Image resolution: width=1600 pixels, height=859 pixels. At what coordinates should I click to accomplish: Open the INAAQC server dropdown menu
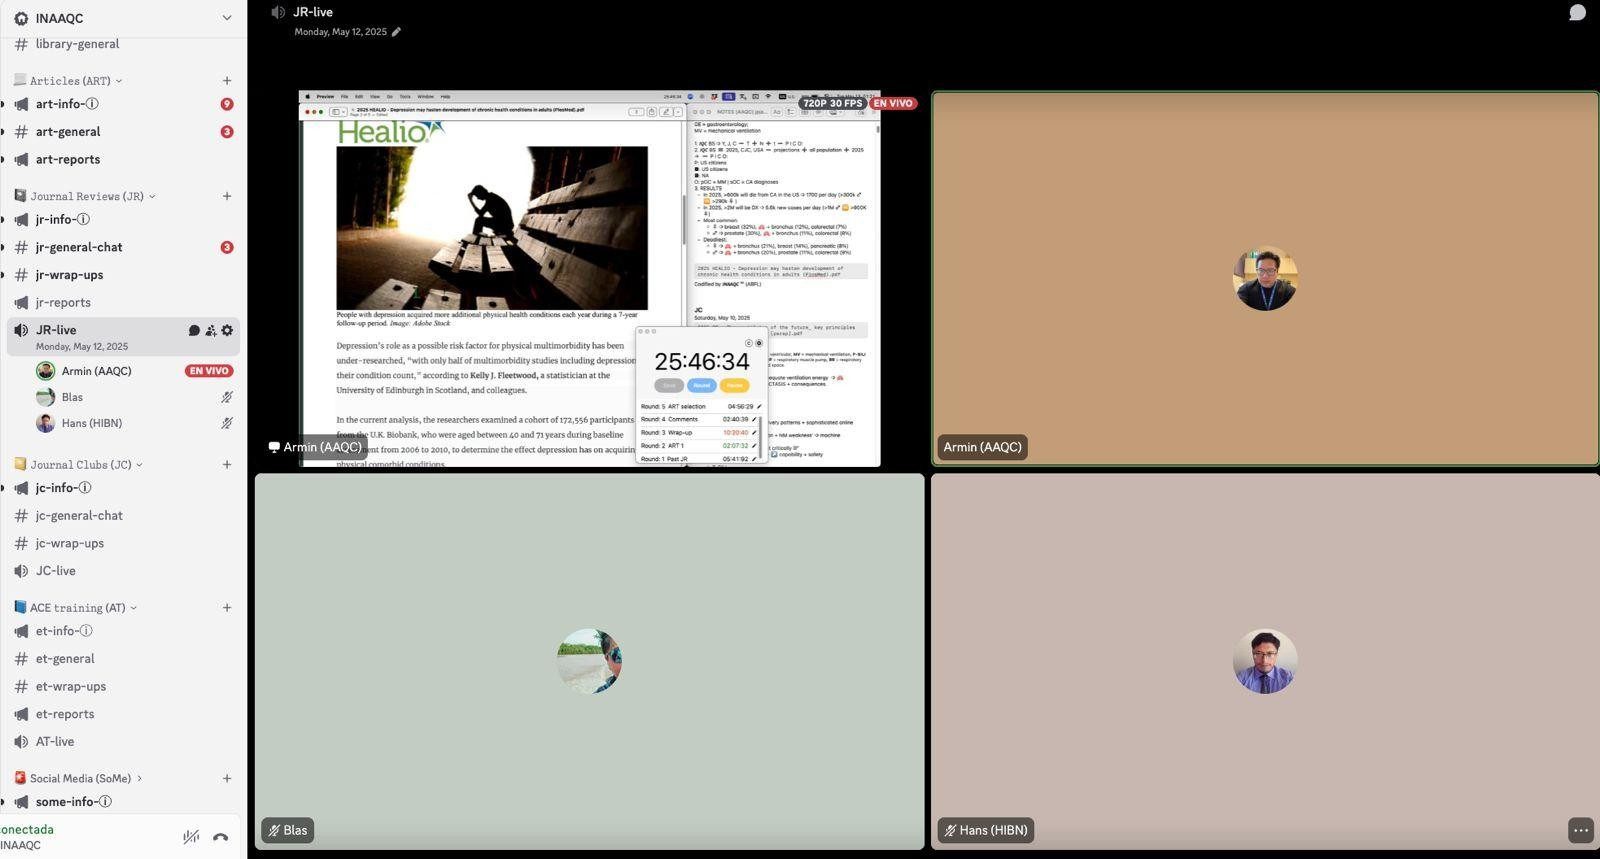(x=226, y=18)
